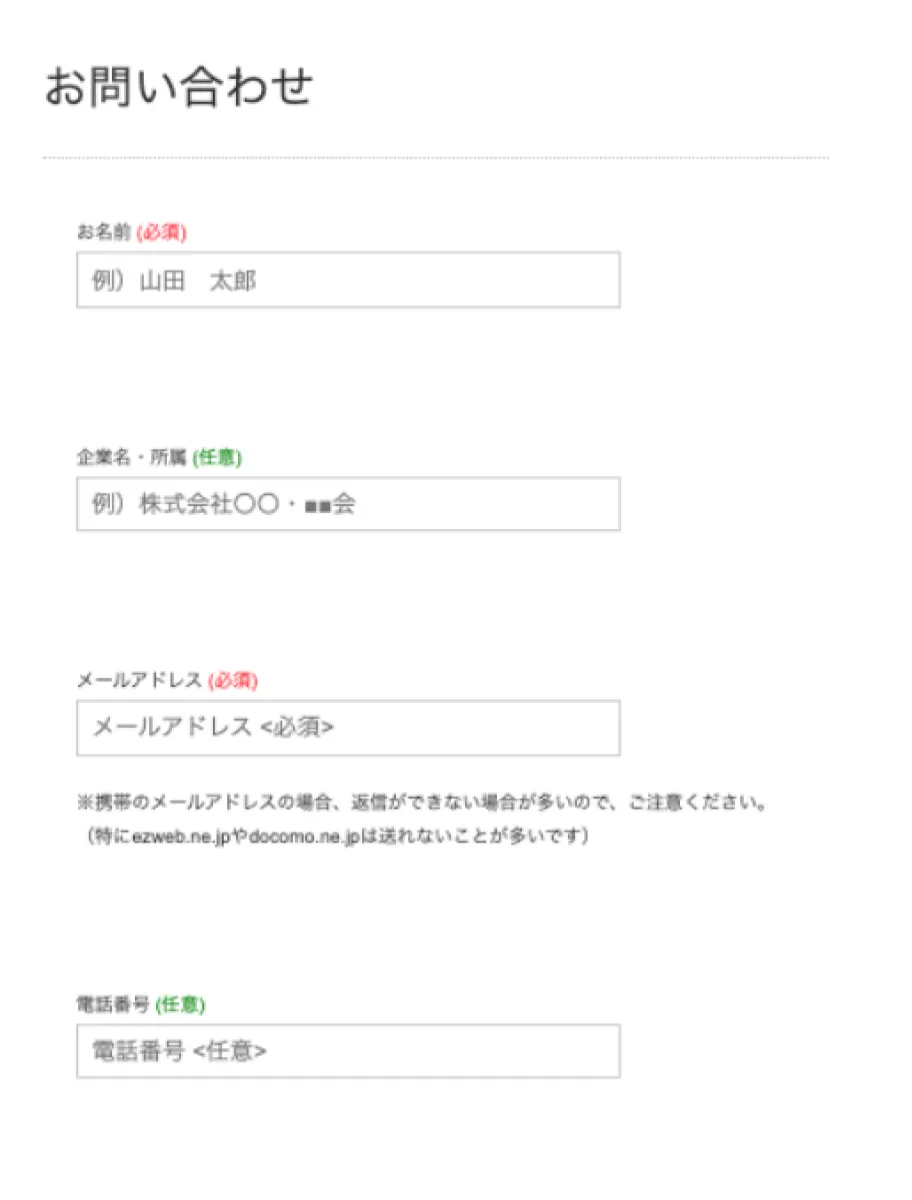The image size is (912, 1200).
Task: Click the dotted divider under the heading
Action: [x=436, y=158]
